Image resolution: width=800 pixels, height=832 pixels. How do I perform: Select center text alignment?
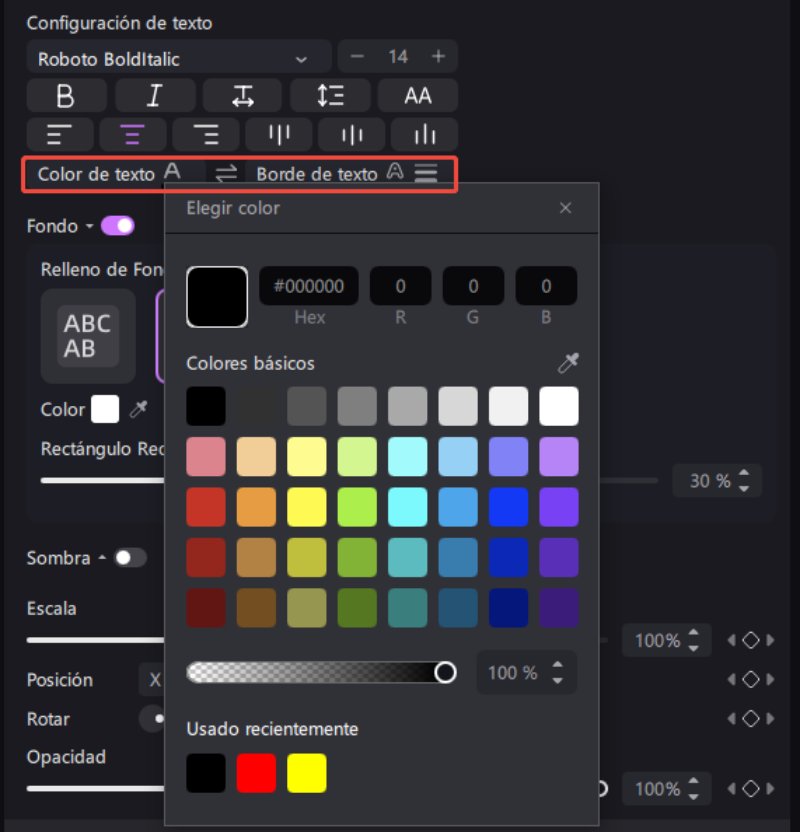[132, 134]
